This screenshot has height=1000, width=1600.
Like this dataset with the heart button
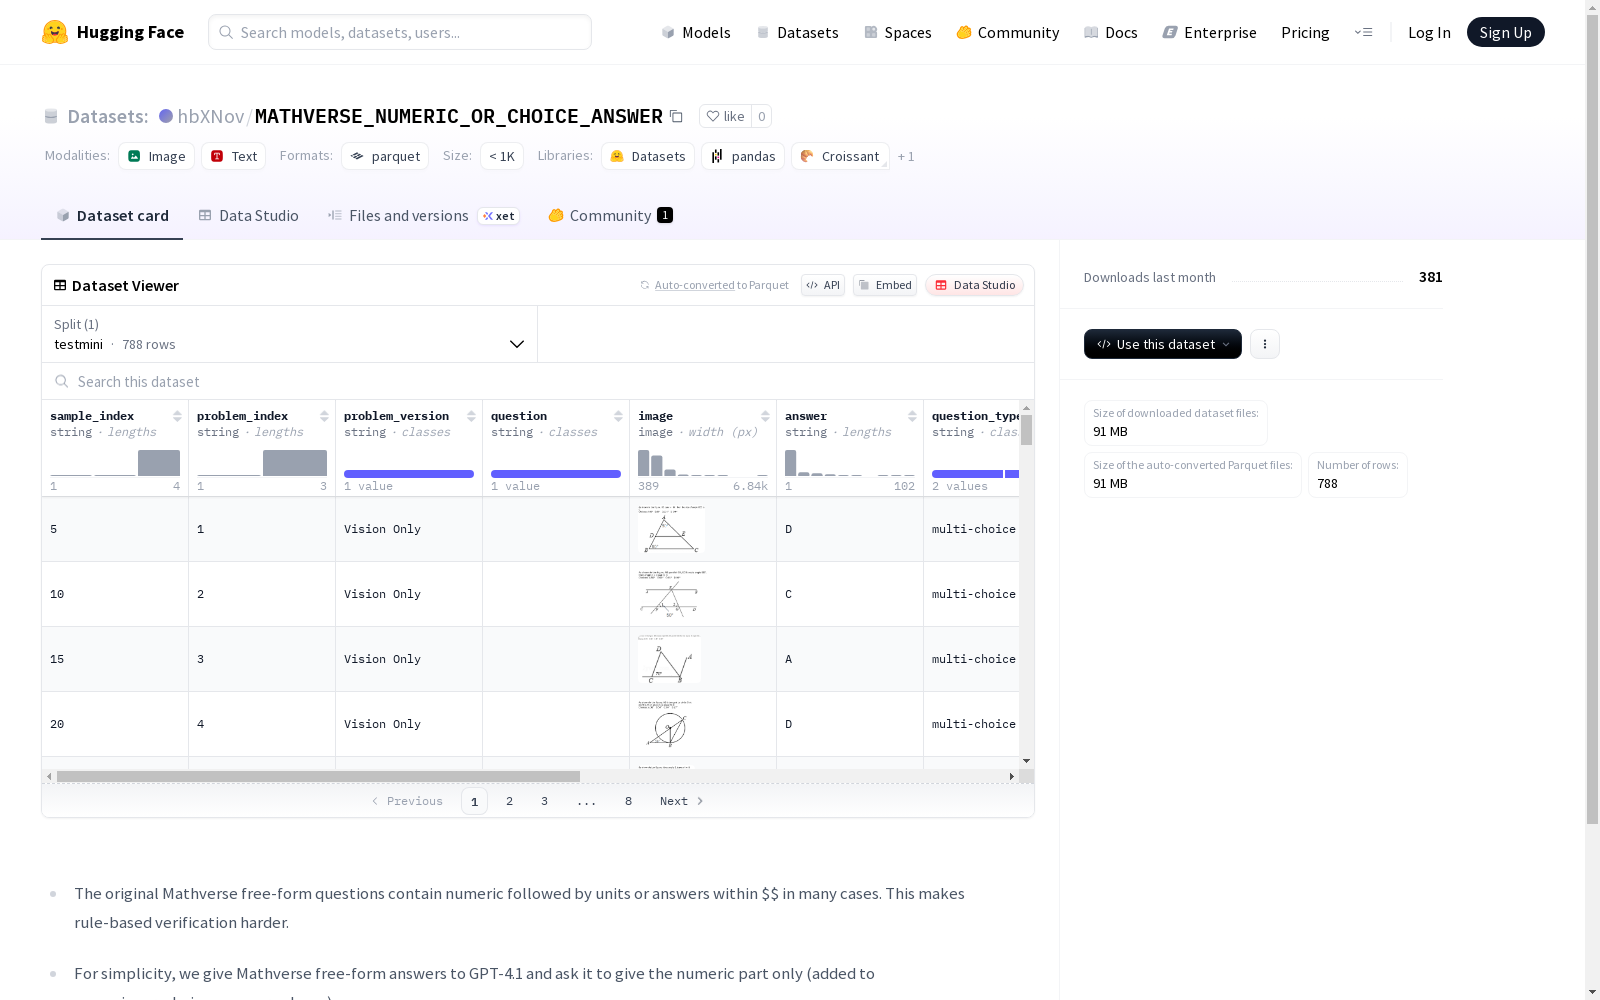point(726,116)
